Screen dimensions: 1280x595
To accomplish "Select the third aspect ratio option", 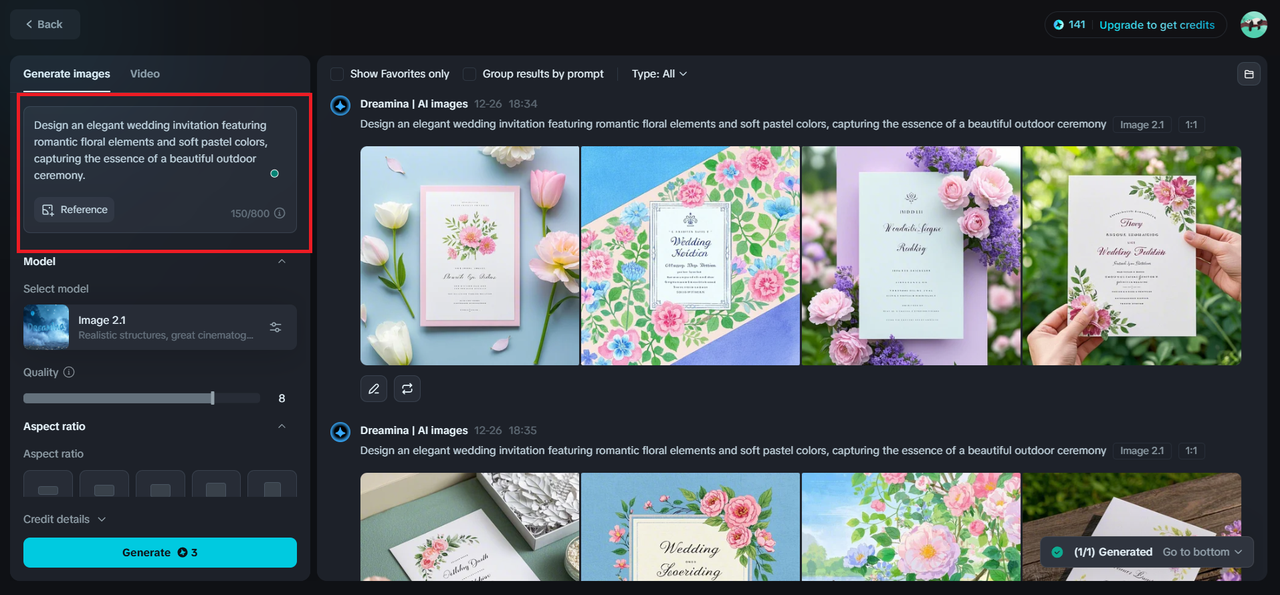I will coord(160,484).
